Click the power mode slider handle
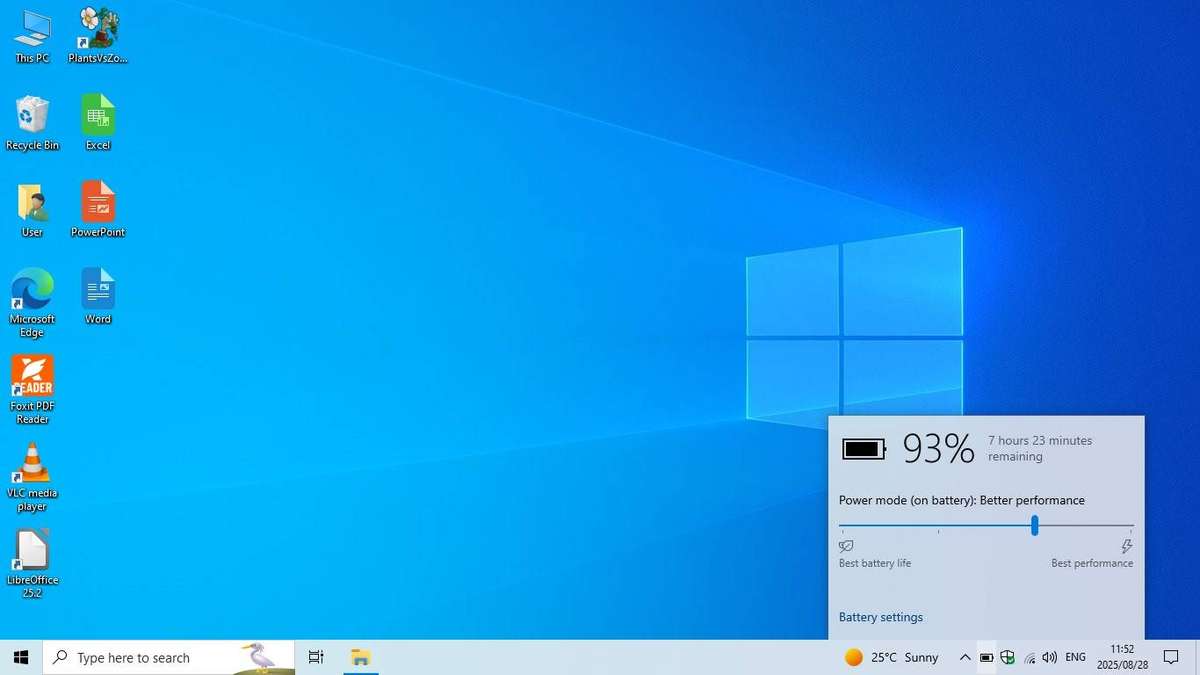This screenshot has width=1200, height=675. pos(1035,525)
